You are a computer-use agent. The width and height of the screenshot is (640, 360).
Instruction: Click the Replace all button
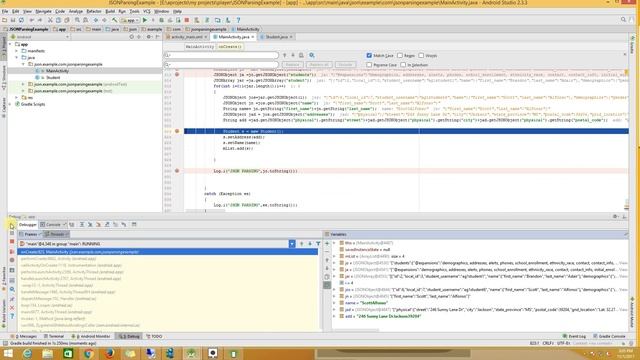coord(319,64)
